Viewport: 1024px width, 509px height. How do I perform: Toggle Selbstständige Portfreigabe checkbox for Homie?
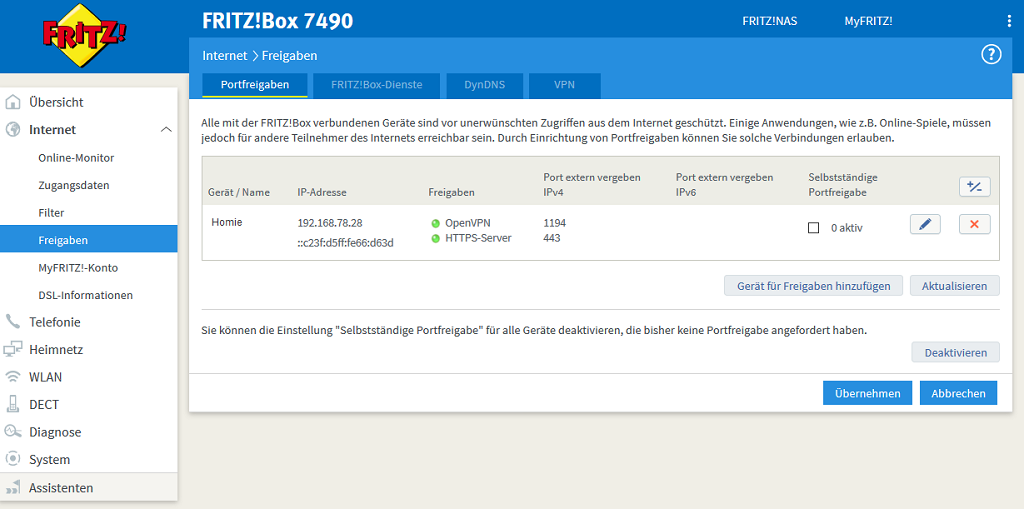pos(813,227)
